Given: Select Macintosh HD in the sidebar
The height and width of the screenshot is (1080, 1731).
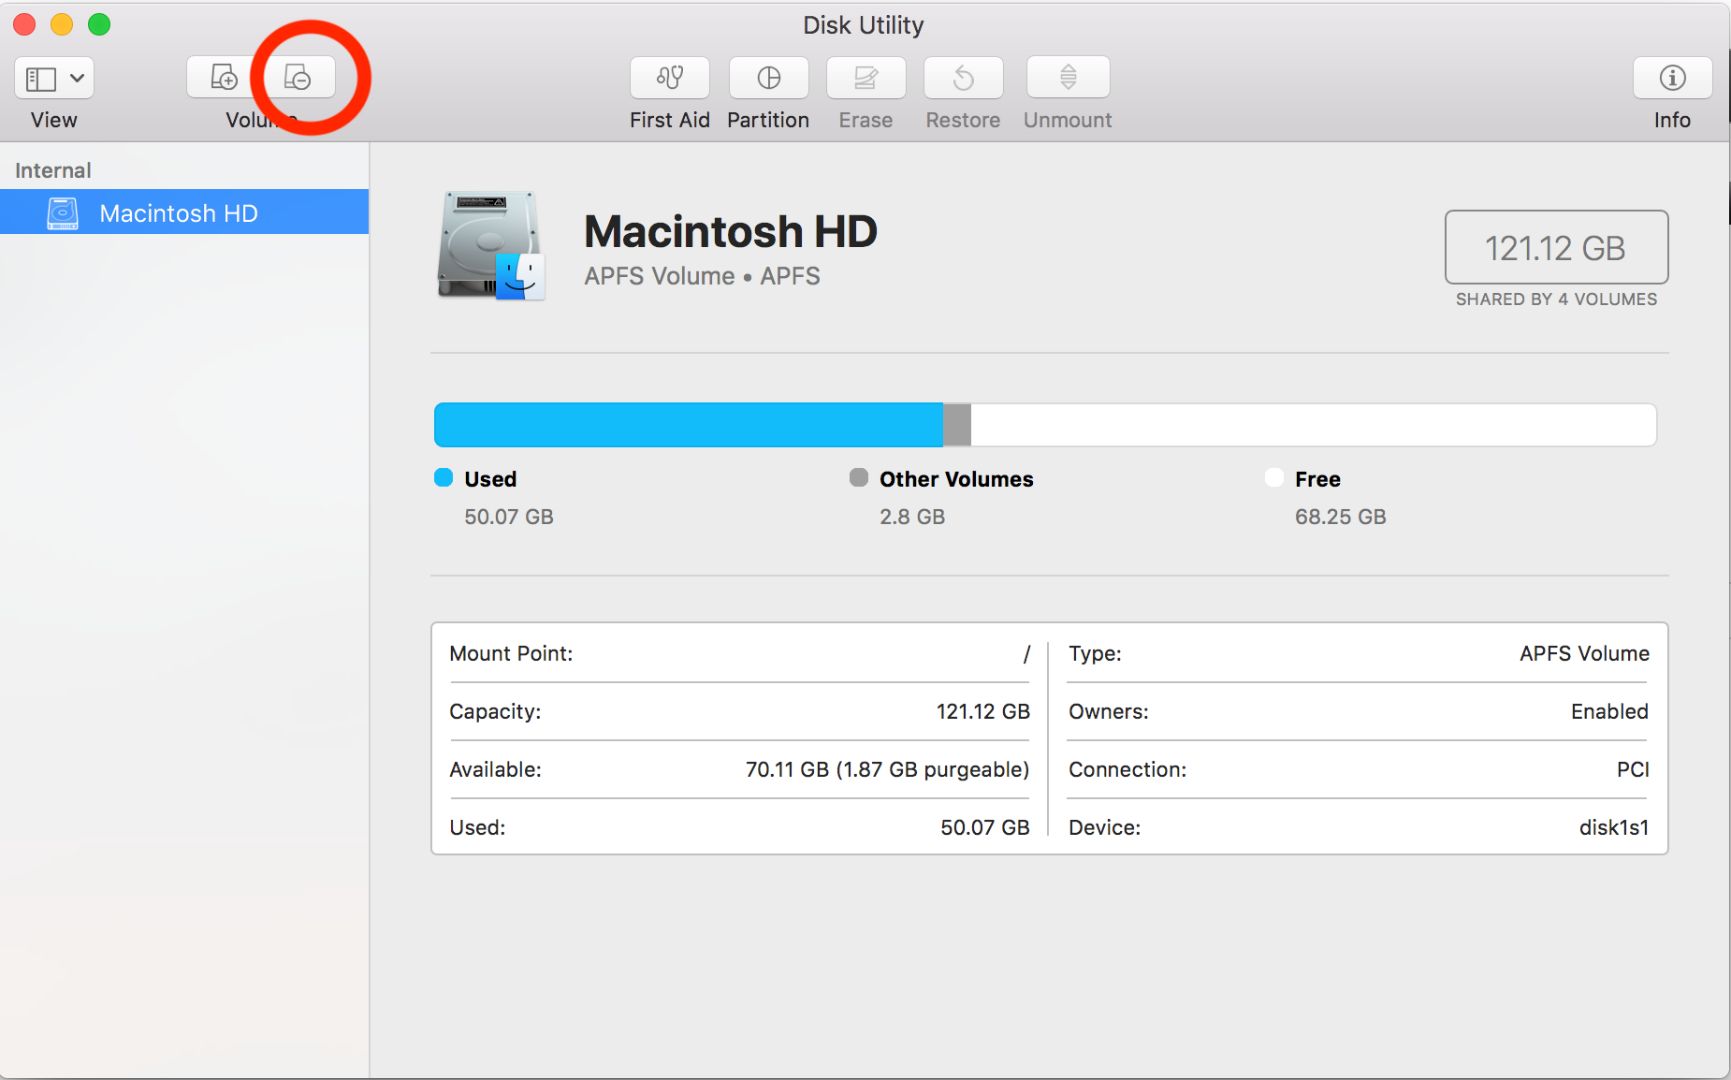Looking at the screenshot, I should pos(184,212).
